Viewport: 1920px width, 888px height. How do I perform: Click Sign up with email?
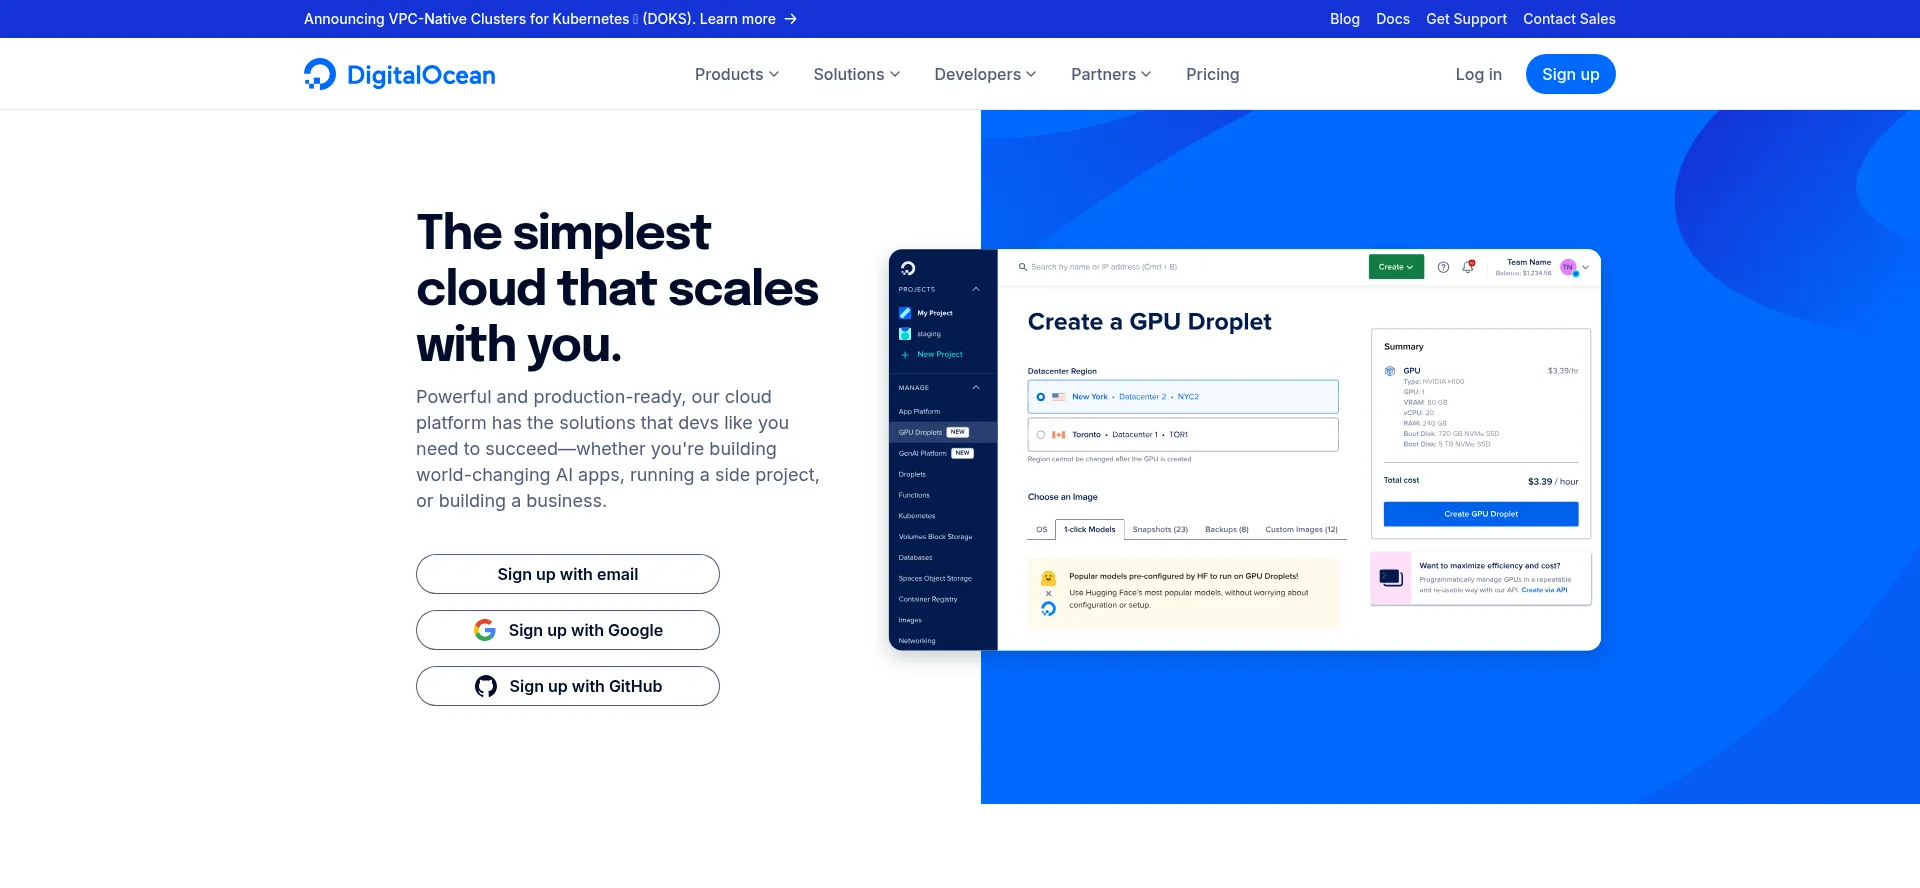568,574
